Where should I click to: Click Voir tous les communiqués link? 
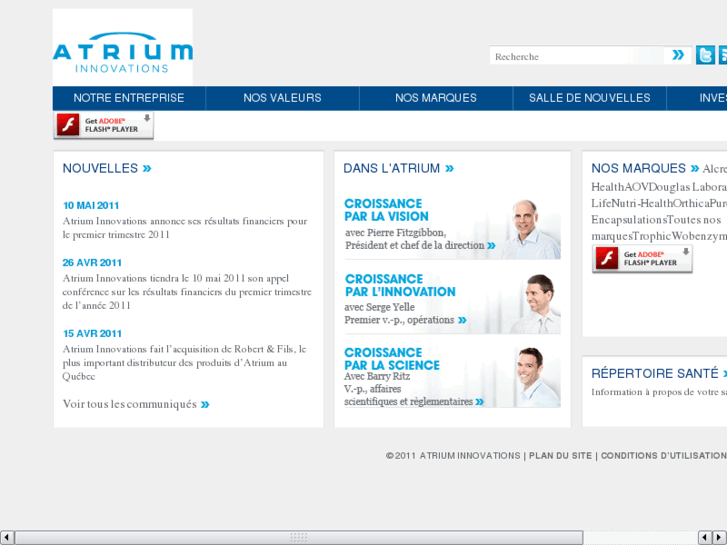(x=130, y=404)
